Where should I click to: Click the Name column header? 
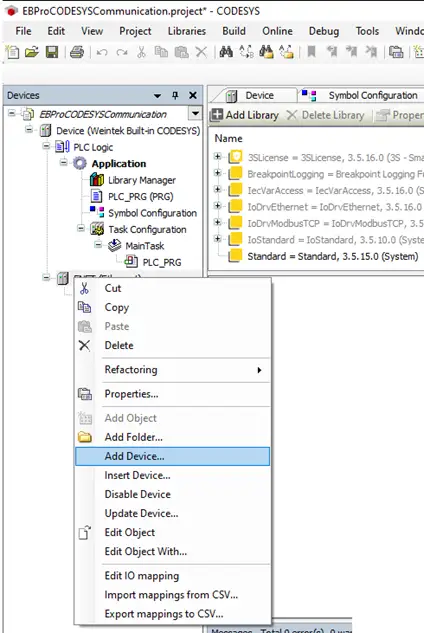[229, 138]
